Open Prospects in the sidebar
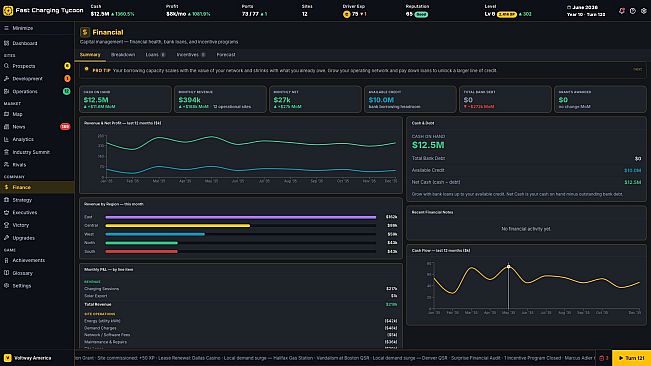651x366 pixels. 37,66
